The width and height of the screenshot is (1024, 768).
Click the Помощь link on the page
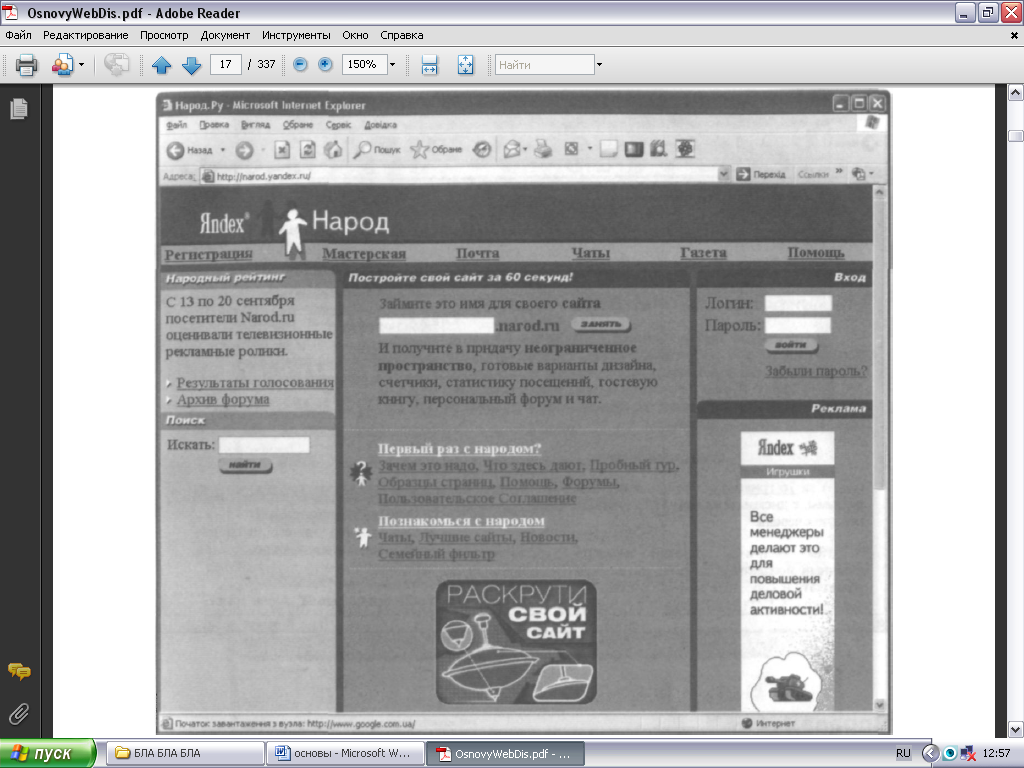(x=816, y=252)
